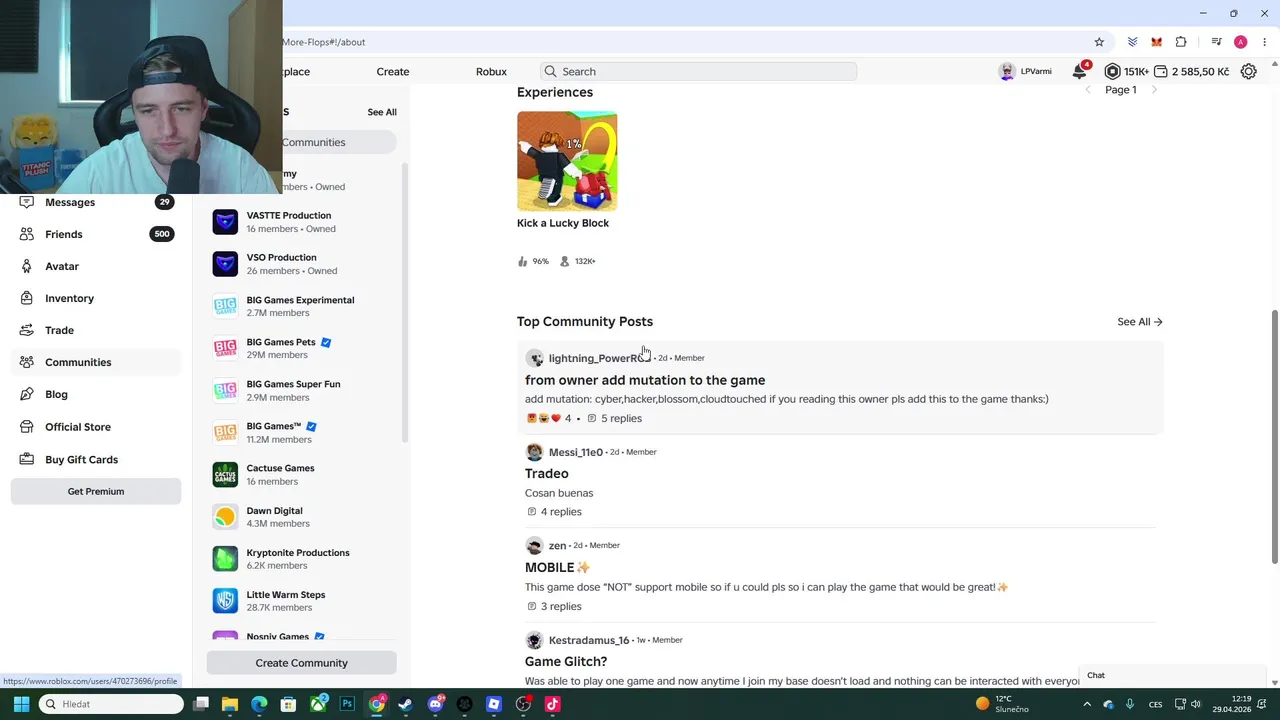Click See All communities link
Image resolution: width=1280 pixels, height=720 pixels.
coord(382,112)
